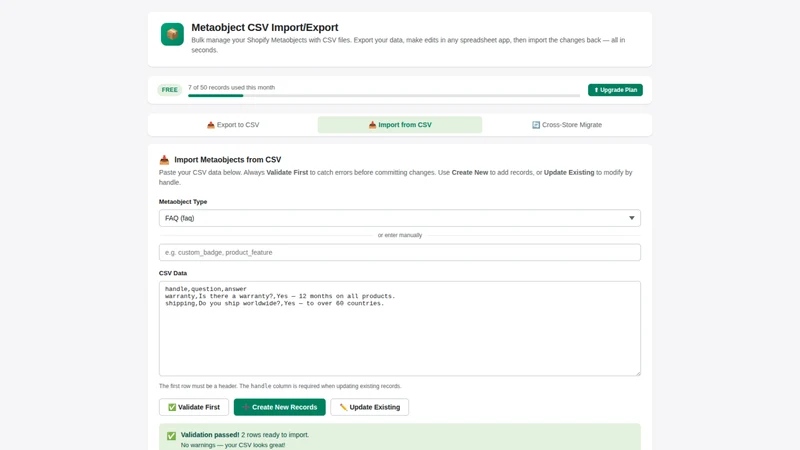800x450 pixels.
Task: Click the green package app logo
Action: click(172, 34)
